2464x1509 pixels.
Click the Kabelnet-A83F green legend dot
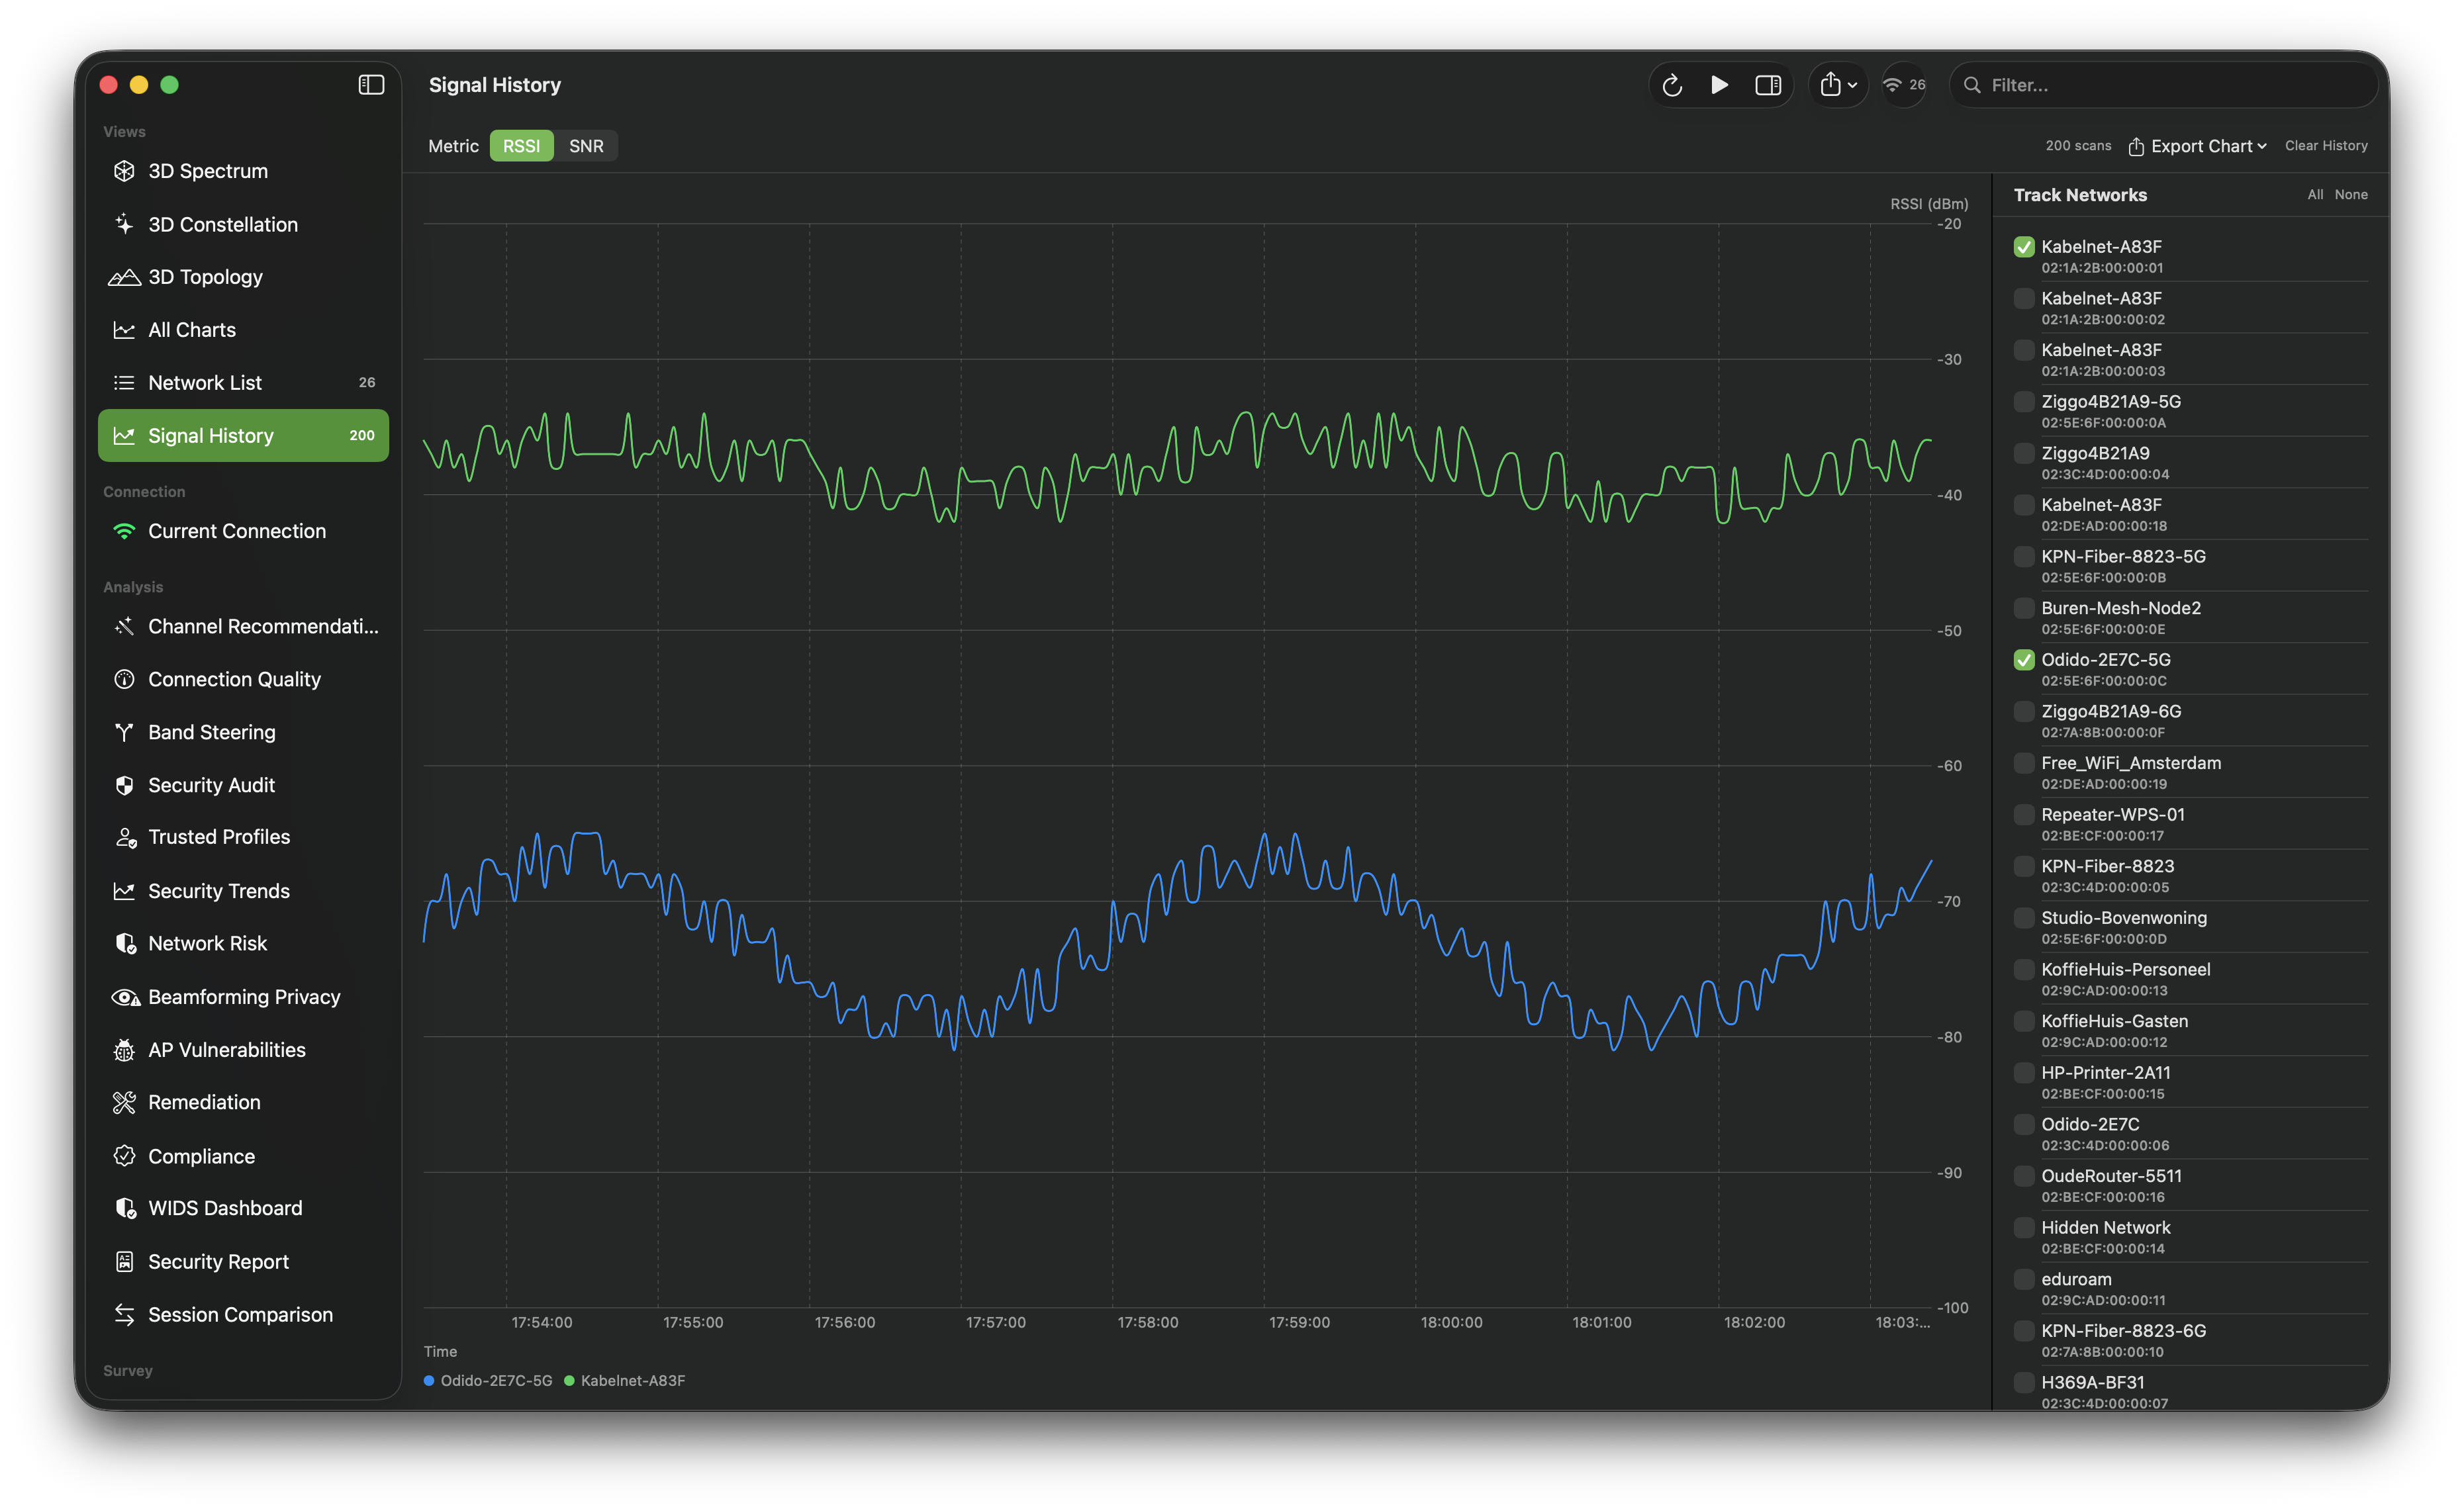tap(569, 1381)
